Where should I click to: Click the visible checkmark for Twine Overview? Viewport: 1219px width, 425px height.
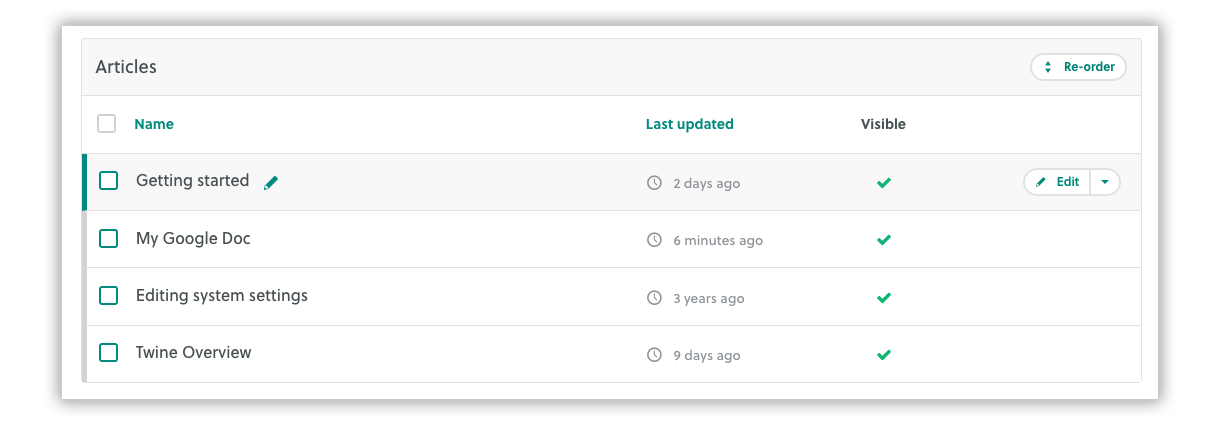[884, 355]
